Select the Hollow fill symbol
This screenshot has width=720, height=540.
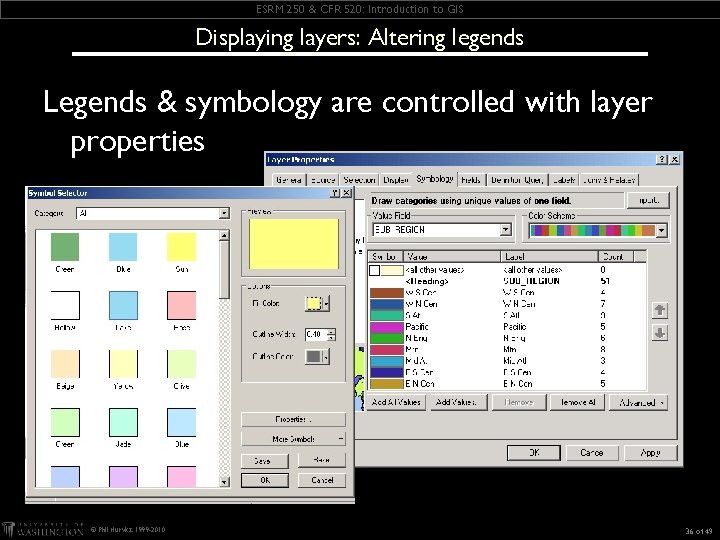65,305
